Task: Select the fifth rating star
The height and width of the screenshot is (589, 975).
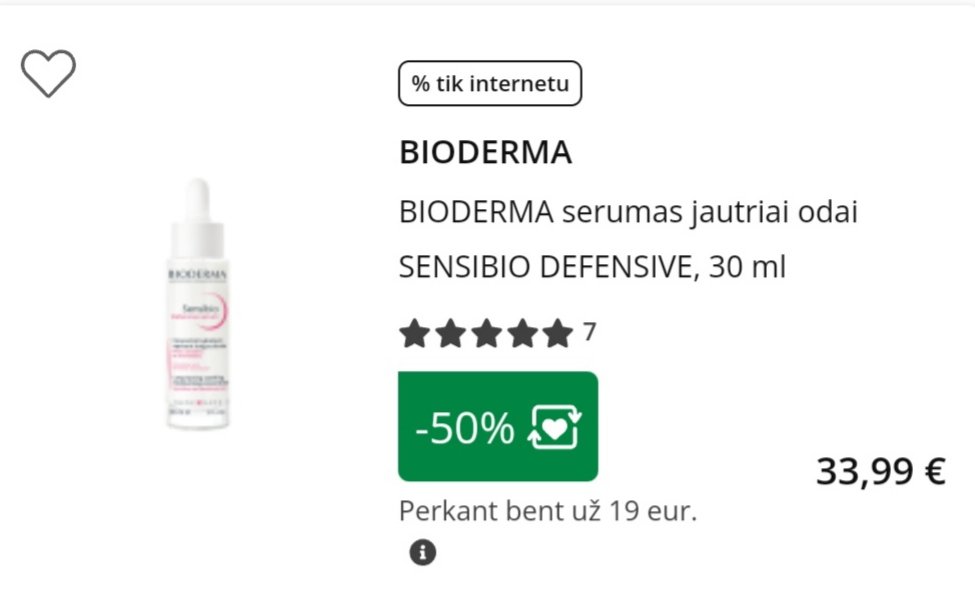Action: [558, 333]
